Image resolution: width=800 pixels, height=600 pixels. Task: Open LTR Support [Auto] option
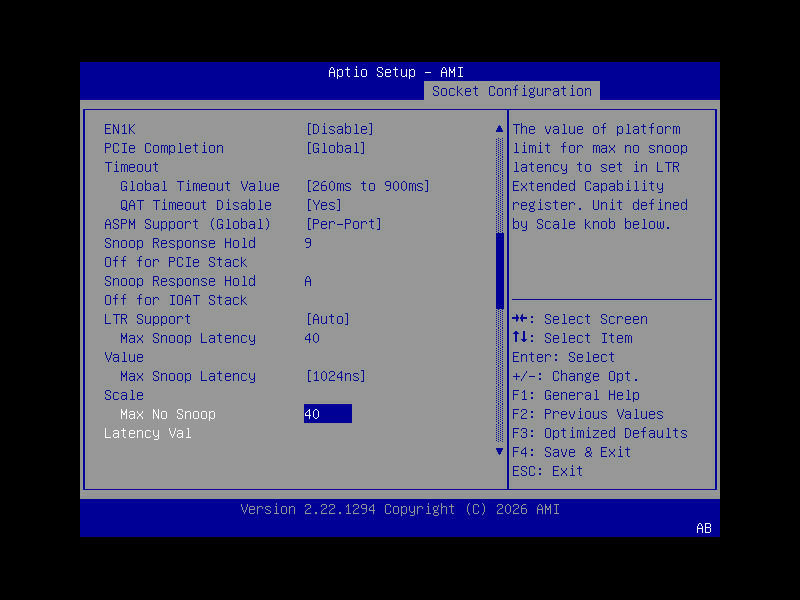tap(328, 319)
